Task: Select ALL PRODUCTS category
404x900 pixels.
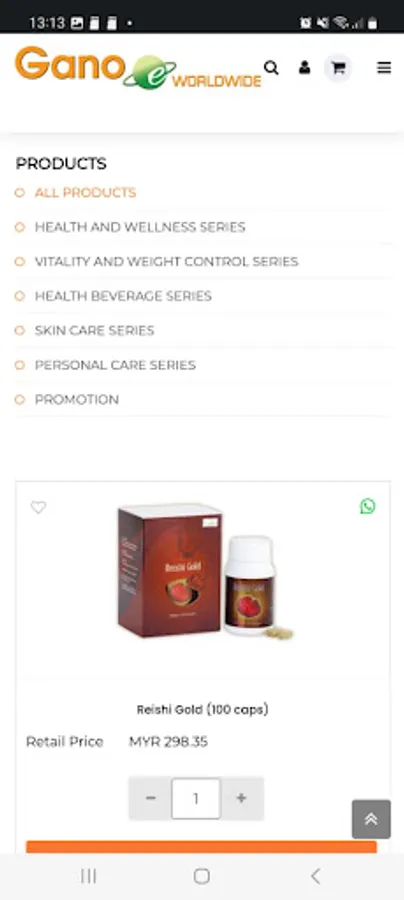Action: coord(86,193)
